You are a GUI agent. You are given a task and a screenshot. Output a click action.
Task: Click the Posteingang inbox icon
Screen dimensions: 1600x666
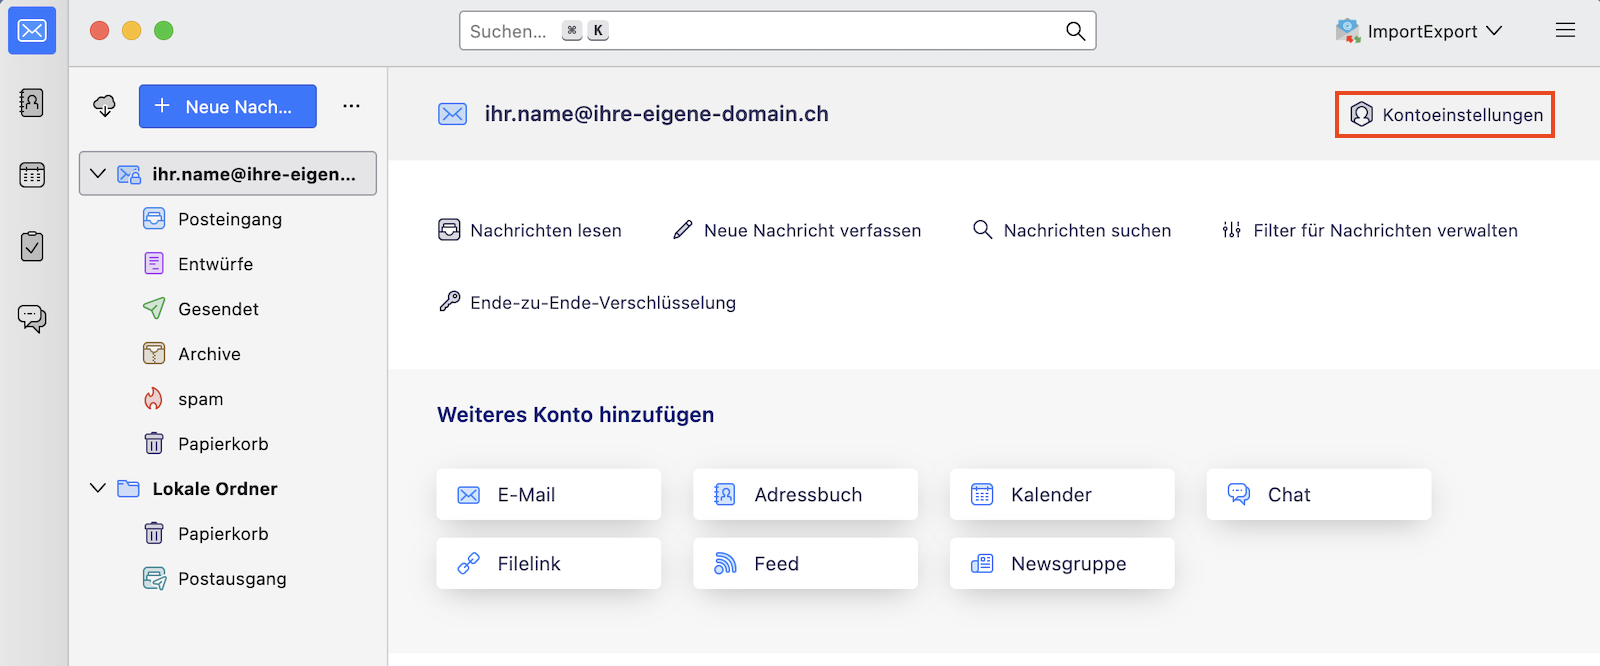(154, 219)
